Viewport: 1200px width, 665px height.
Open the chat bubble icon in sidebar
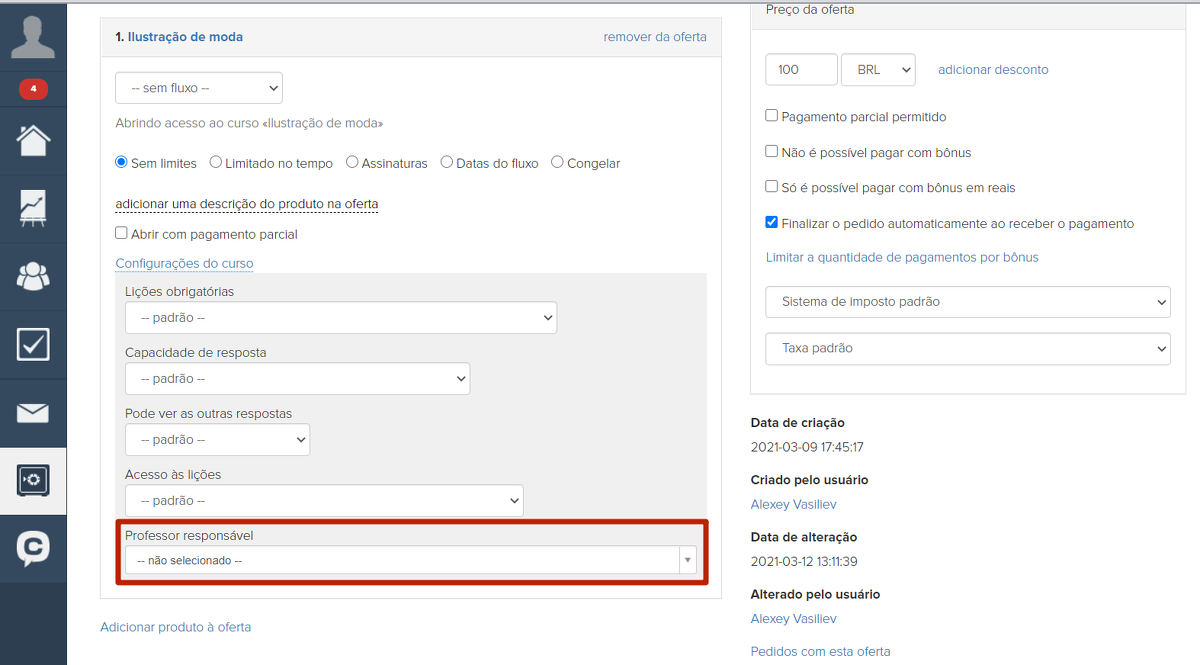pos(33,548)
